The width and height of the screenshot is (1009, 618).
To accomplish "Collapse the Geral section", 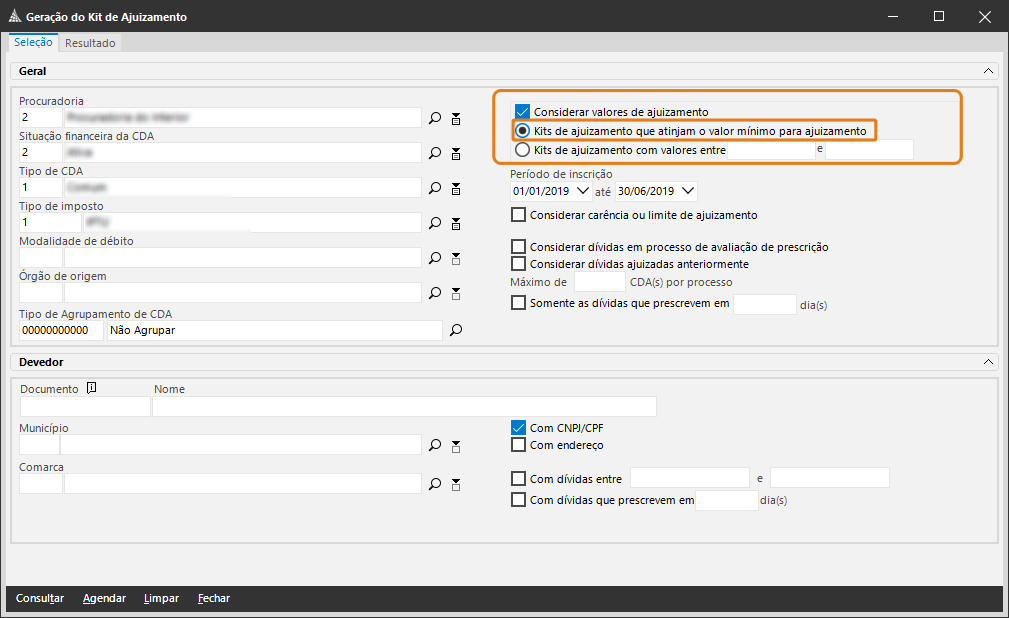I will [x=989, y=71].
